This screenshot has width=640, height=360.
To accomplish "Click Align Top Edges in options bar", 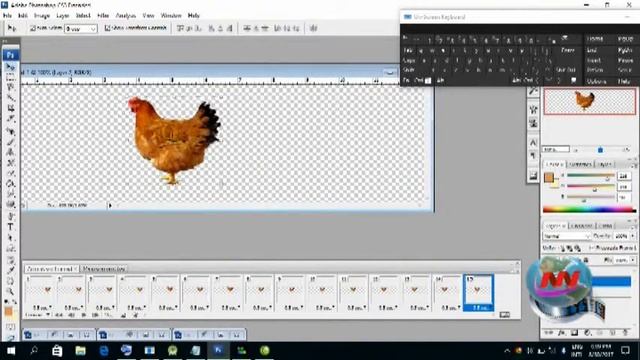I will pyautogui.click(x=180, y=28).
